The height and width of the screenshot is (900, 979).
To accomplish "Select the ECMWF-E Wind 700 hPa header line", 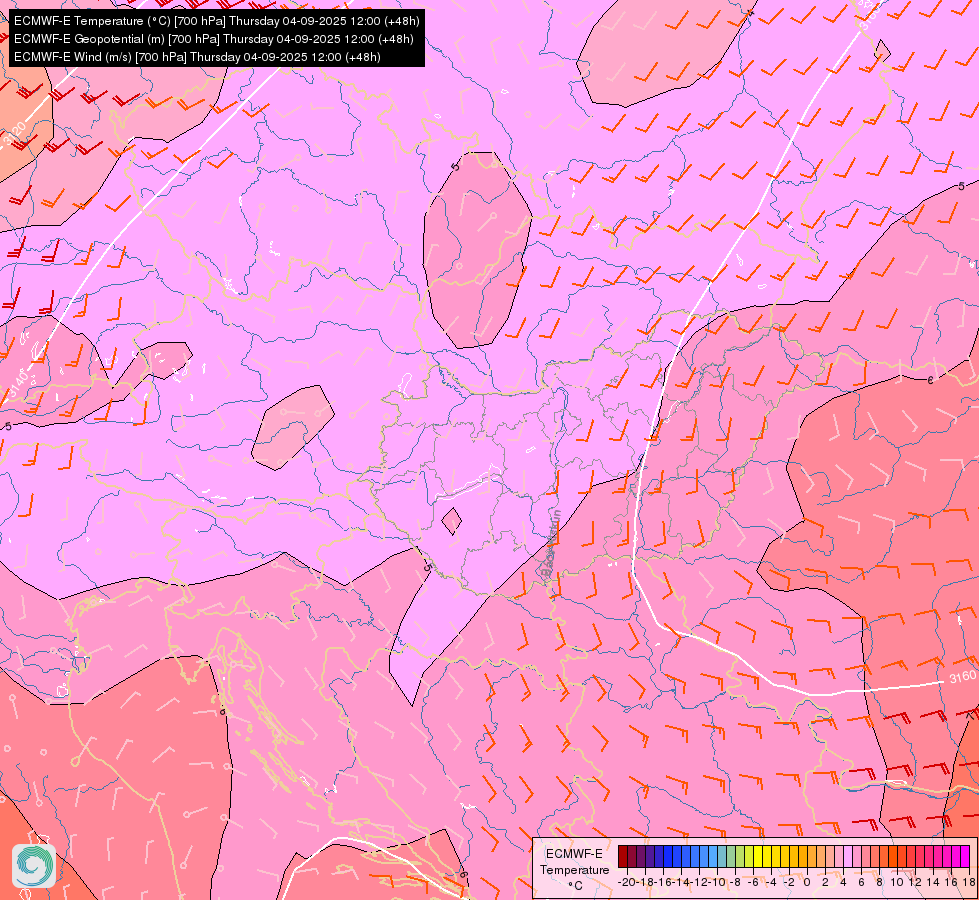I will (197, 57).
